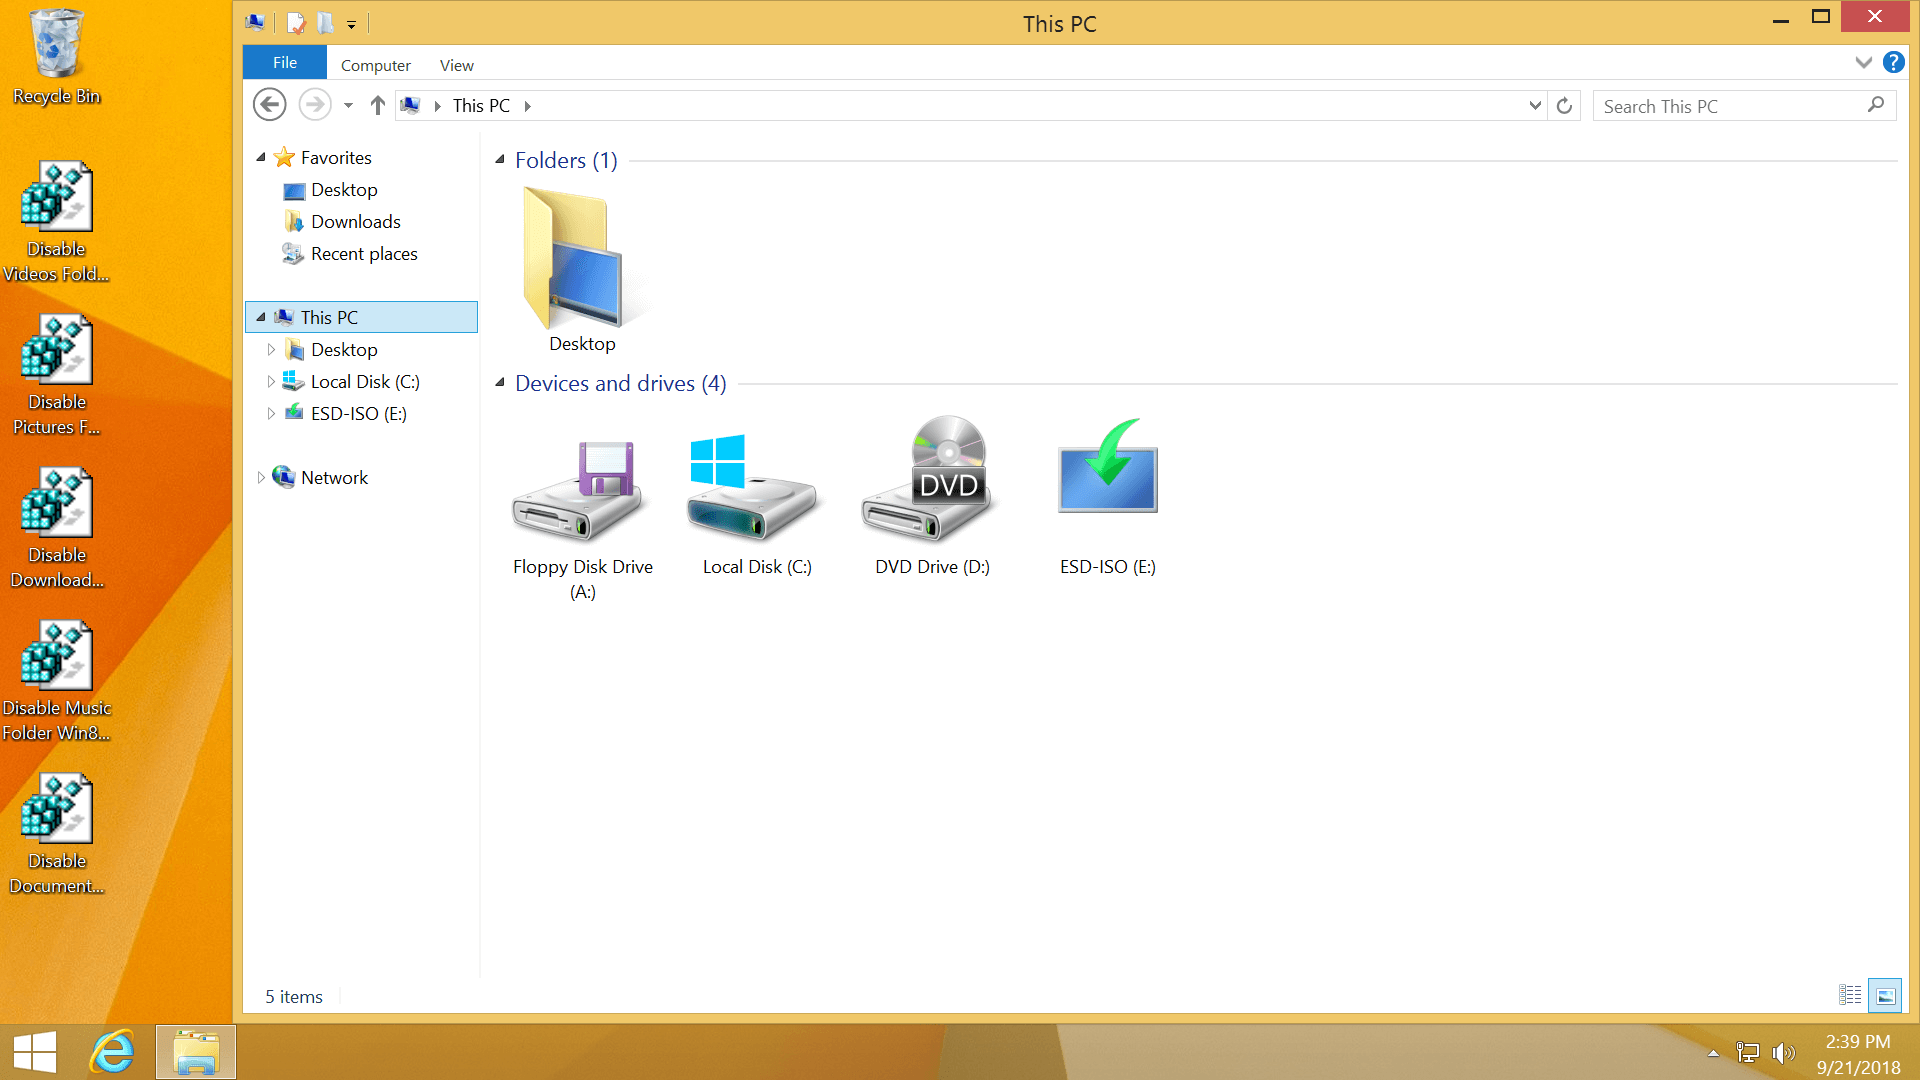Open the Help question mark icon
The width and height of the screenshot is (1920, 1080).
click(1893, 63)
